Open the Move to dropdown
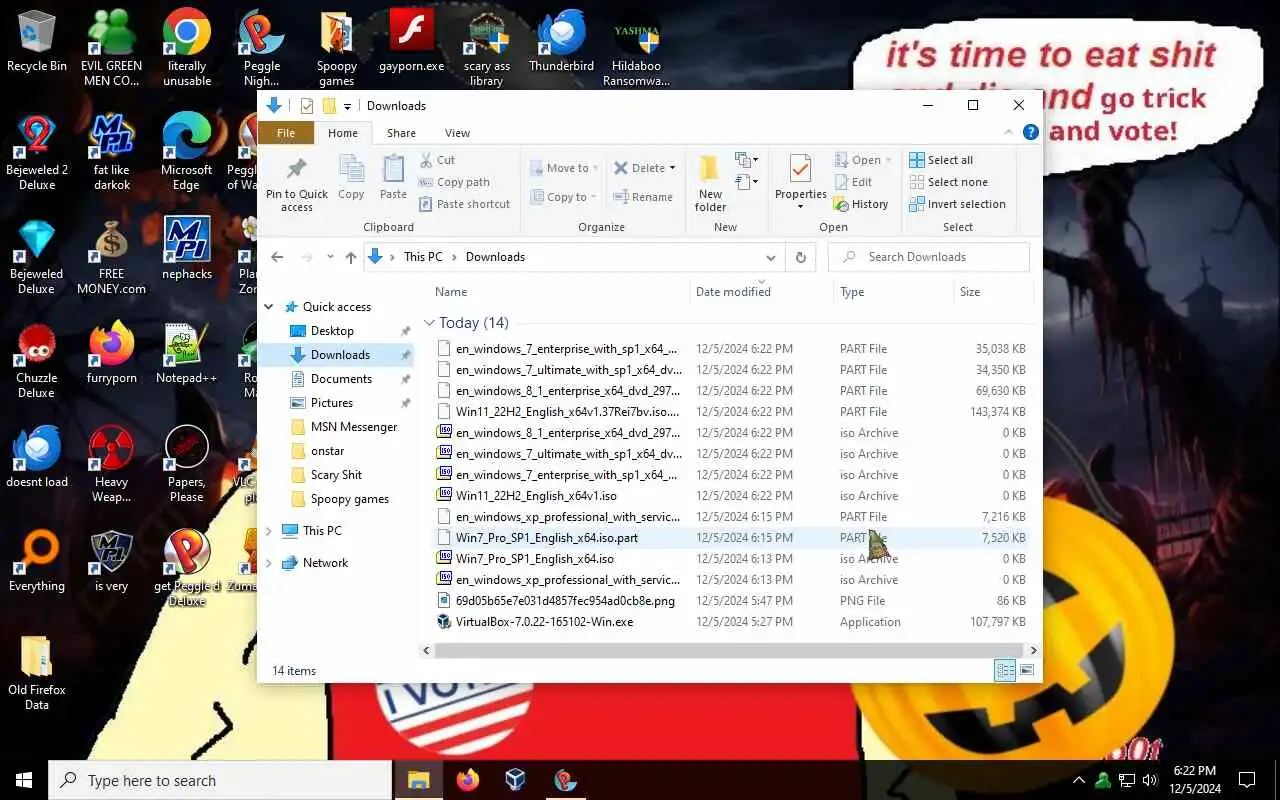 565,168
